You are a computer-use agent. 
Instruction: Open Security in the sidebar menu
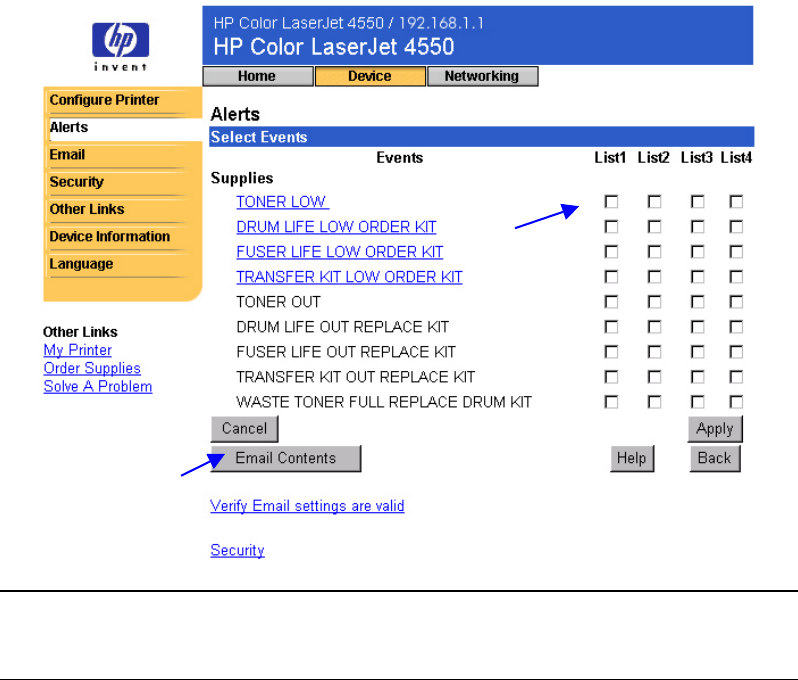76,182
